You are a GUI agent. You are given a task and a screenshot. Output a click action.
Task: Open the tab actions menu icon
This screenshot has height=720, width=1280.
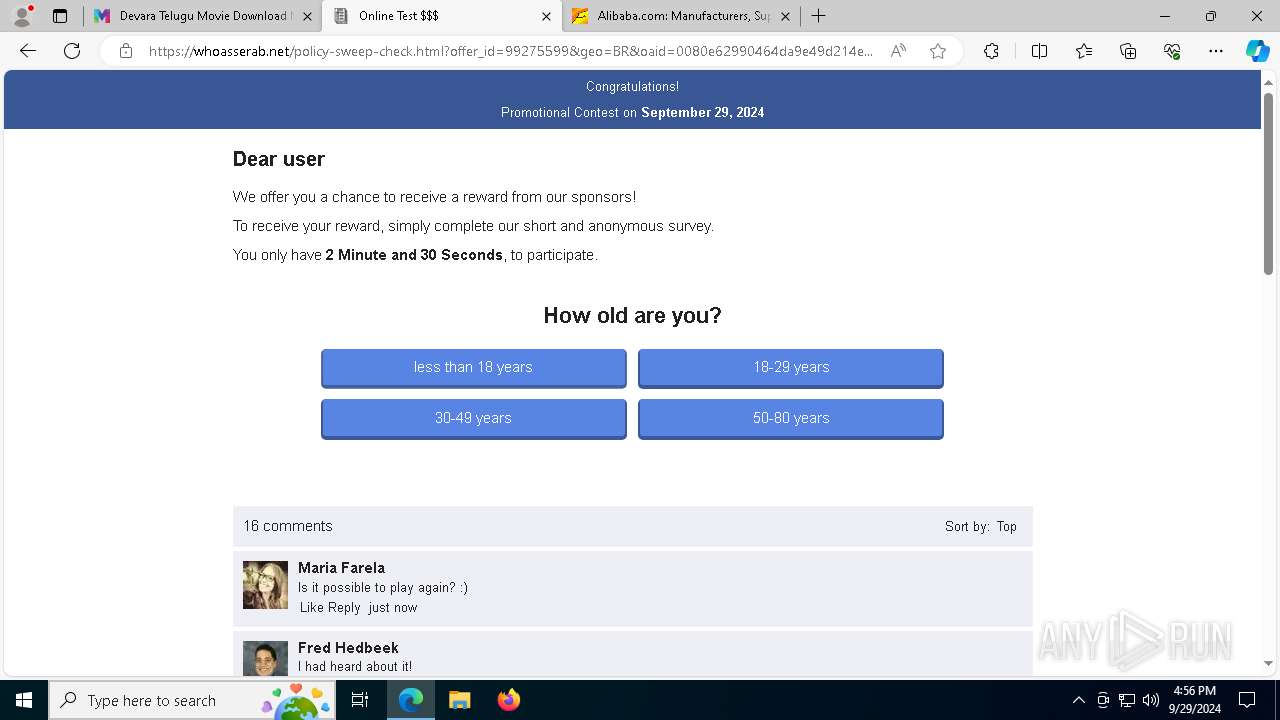pyautogui.click(x=60, y=16)
